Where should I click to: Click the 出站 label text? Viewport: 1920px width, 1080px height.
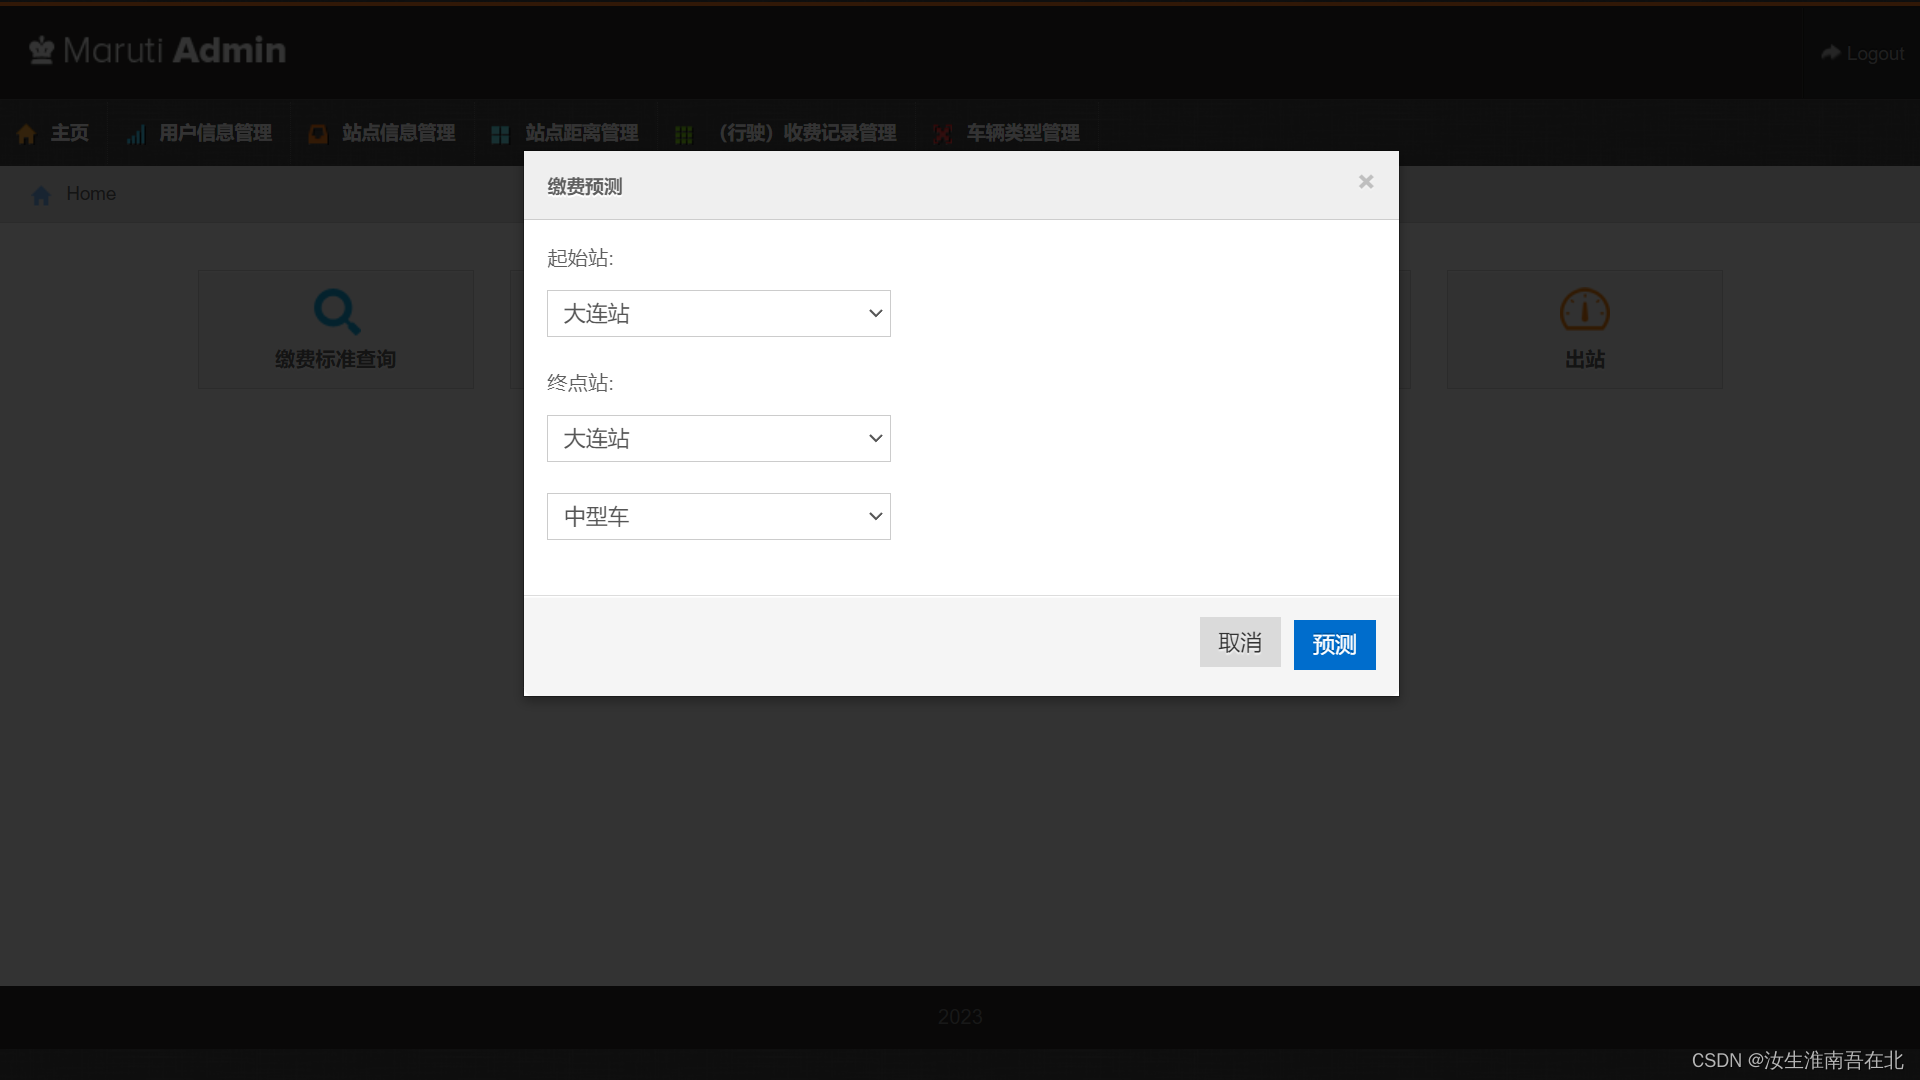pos(1585,359)
